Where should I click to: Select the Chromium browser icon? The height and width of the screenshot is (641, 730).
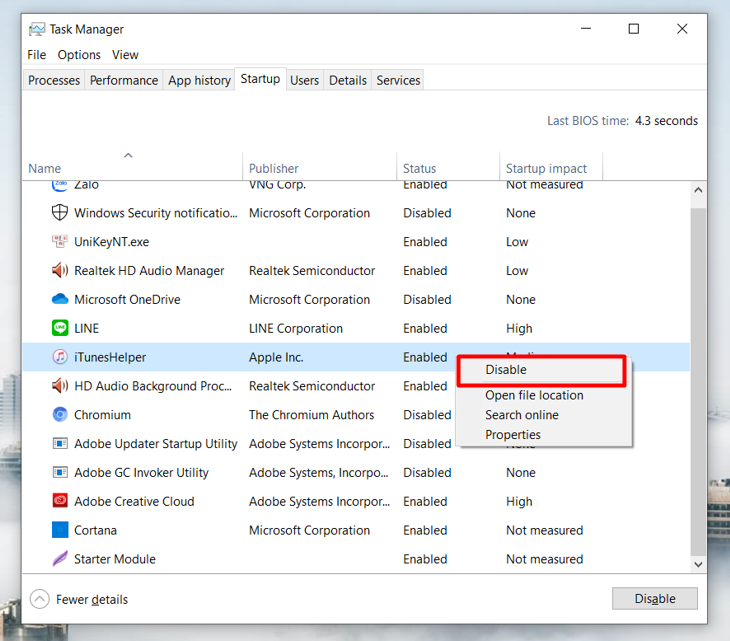pos(60,415)
